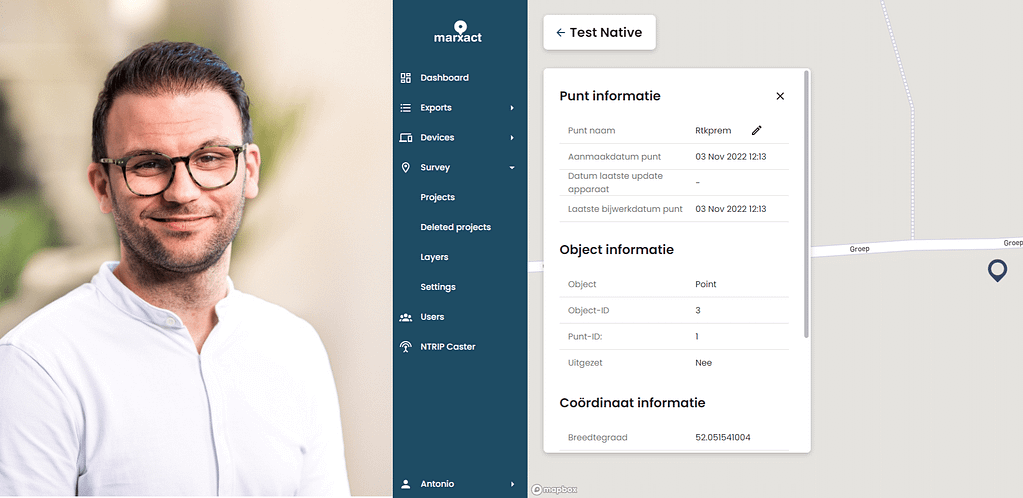Click the Antonio profile icon
This screenshot has width=1023, height=498.
[406, 484]
